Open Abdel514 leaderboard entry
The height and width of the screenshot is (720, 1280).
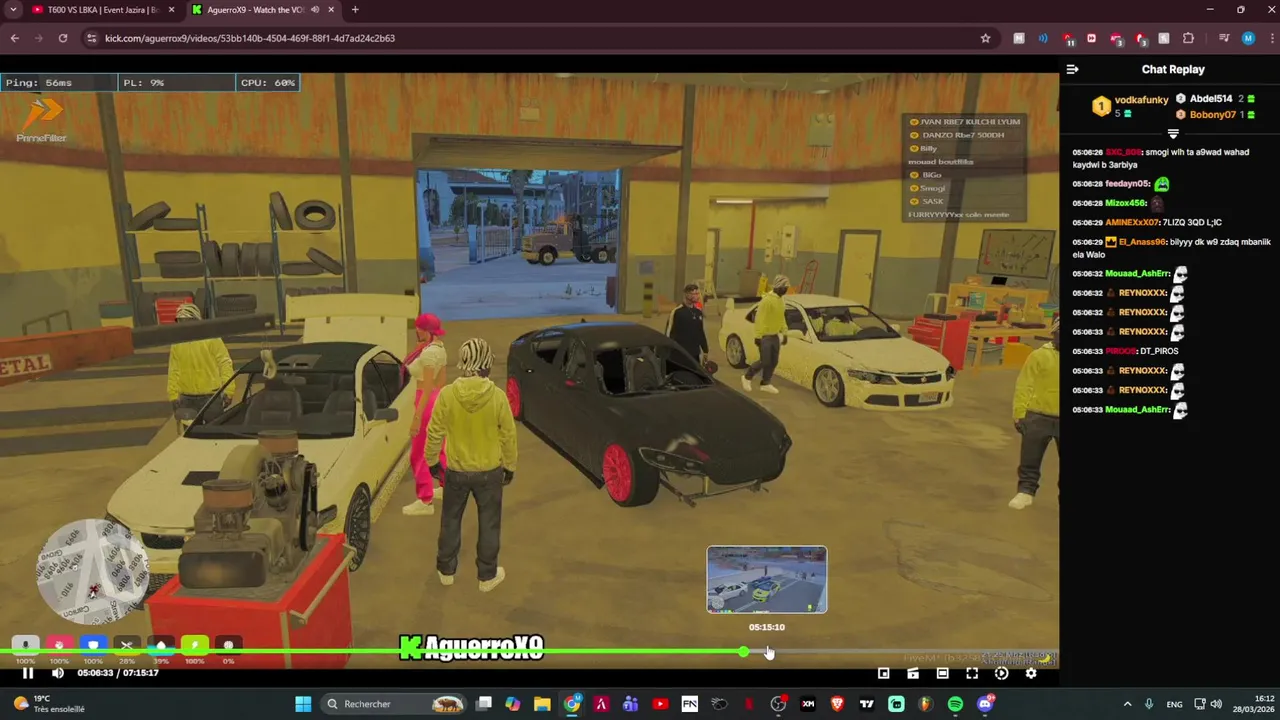tap(1215, 99)
